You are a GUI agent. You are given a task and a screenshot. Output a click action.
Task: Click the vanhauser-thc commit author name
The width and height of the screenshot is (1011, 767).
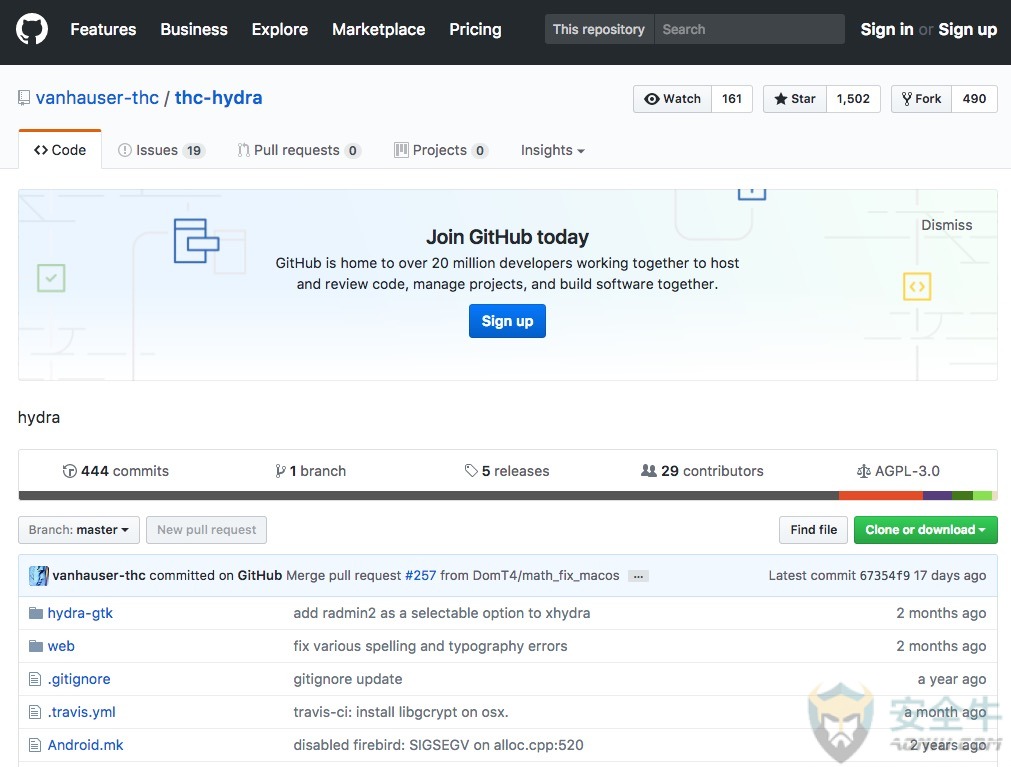coord(99,576)
